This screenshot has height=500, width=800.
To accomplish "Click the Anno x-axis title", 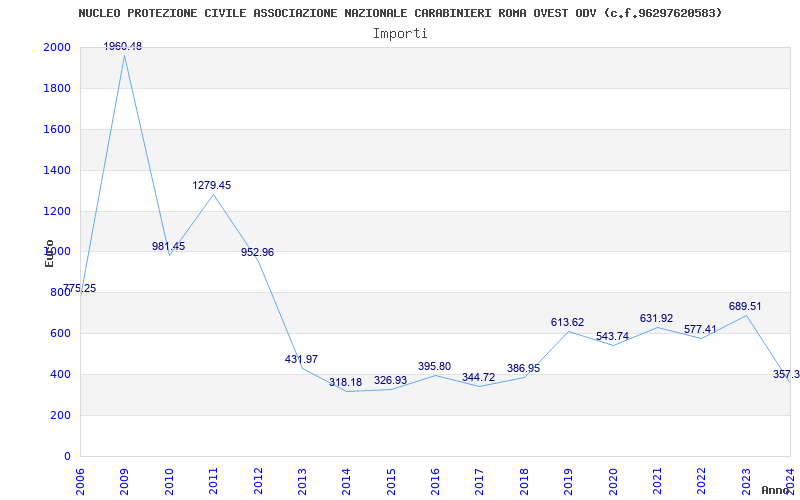I will (x=776, y=490).
